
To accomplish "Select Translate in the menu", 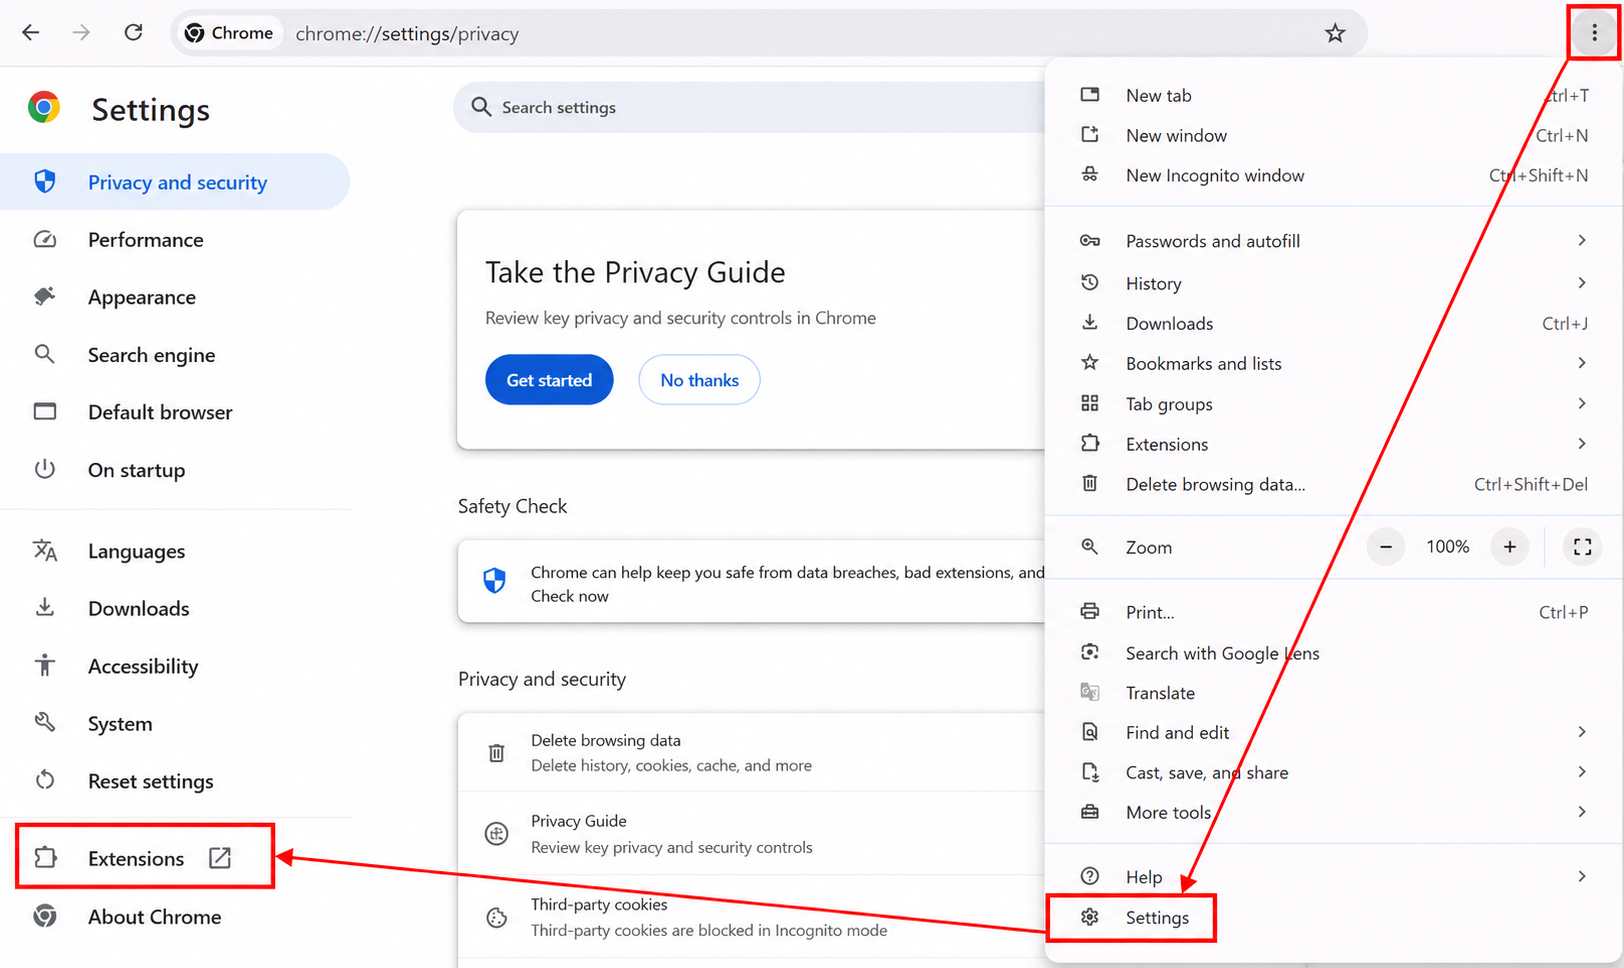I will pyautogui.click(x=1334, y=693).
